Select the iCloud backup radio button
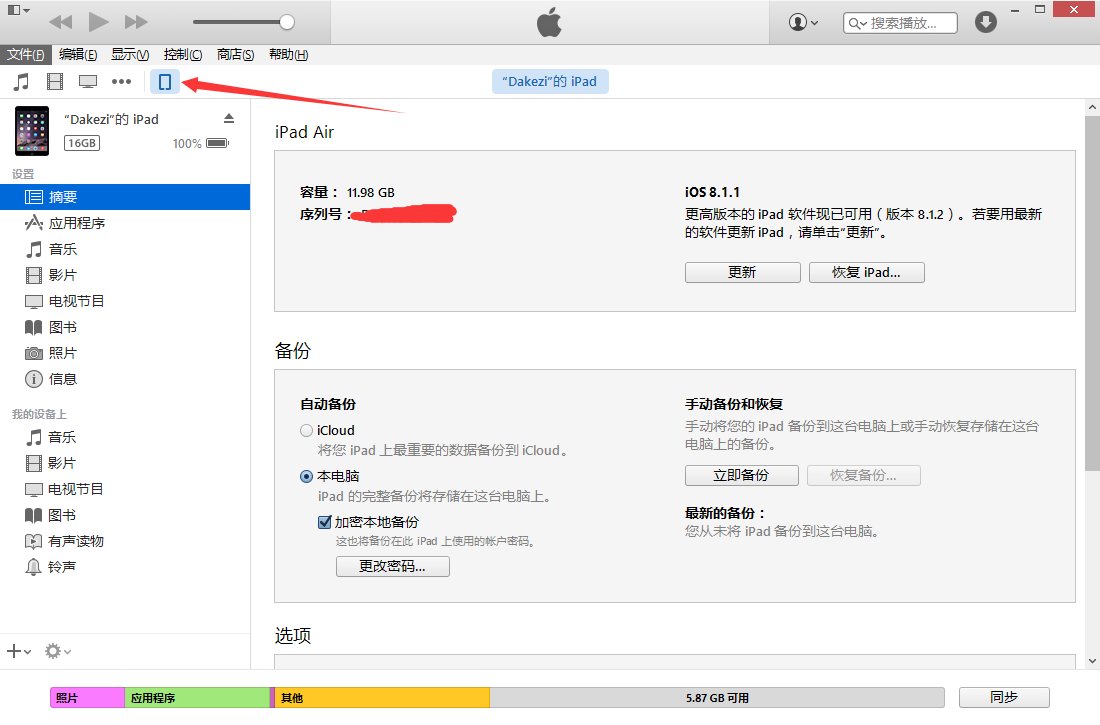 coord(307,431)
